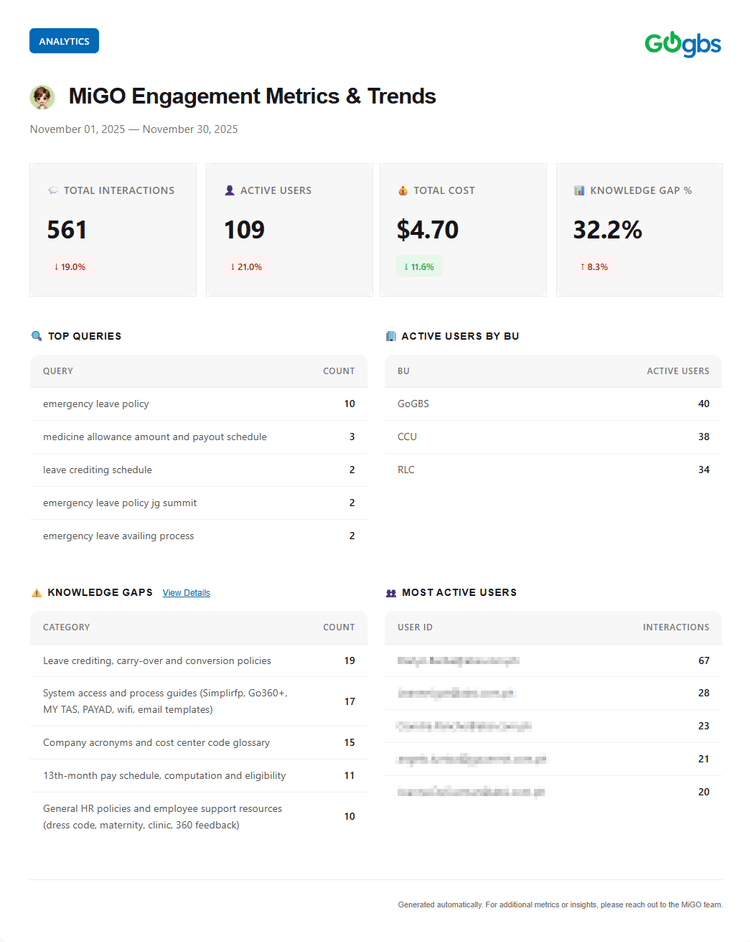Click the MiGO team contact note in the footer
750x942 pixels.
point(558,904)
